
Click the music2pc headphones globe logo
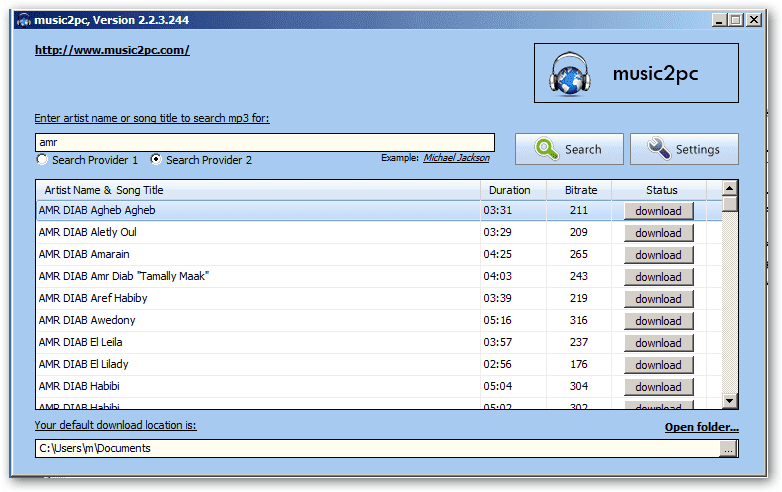(570, 74)
